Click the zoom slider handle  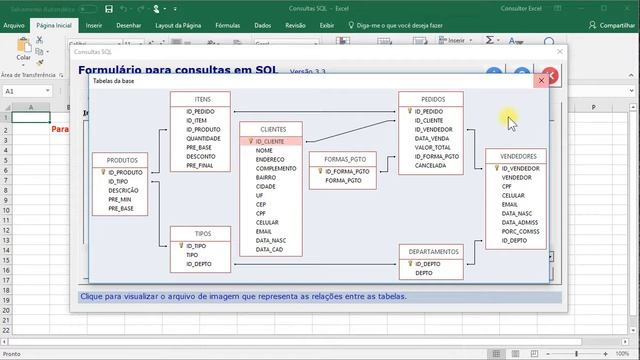pos(576,354)
